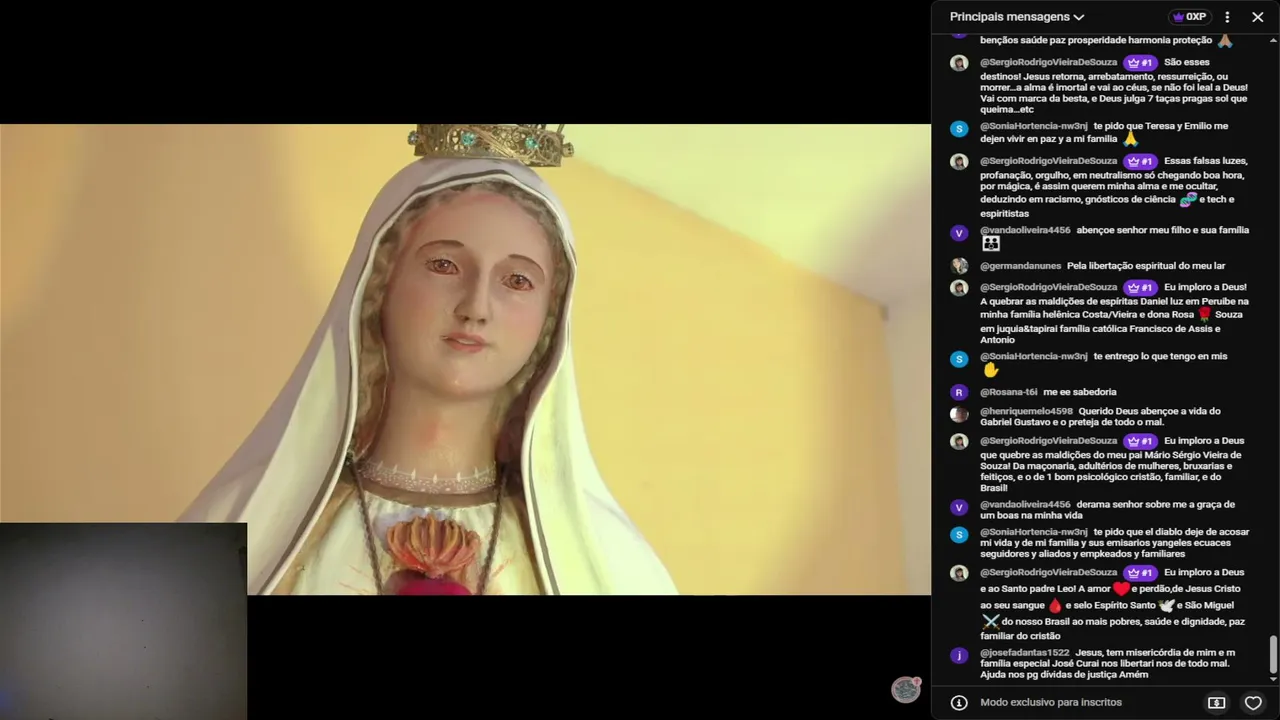Image resolution: width=1280 pixels, height=720 pixels.
Task: Click Sonia's avatar on "el diablo deje de acosar" message
Action: (959, 534)
